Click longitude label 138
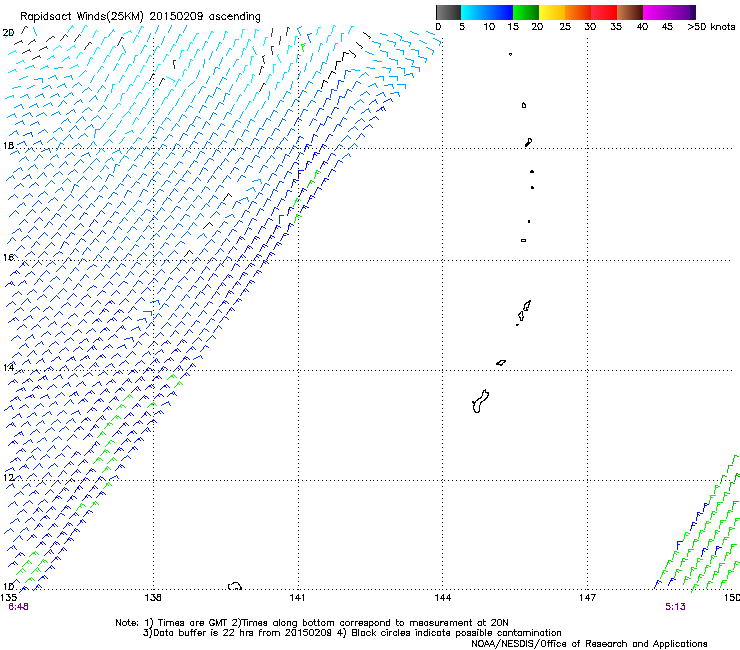Viewport: 740px width, 650px height. click(x=153, y=598)
